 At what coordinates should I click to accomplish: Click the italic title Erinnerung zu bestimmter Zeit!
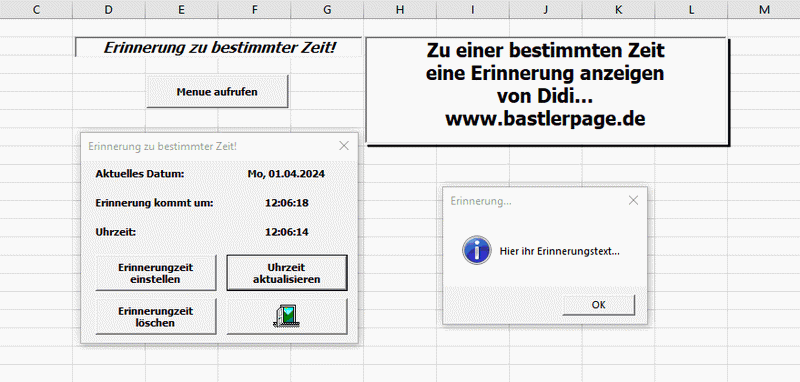[x=220, y=47]
